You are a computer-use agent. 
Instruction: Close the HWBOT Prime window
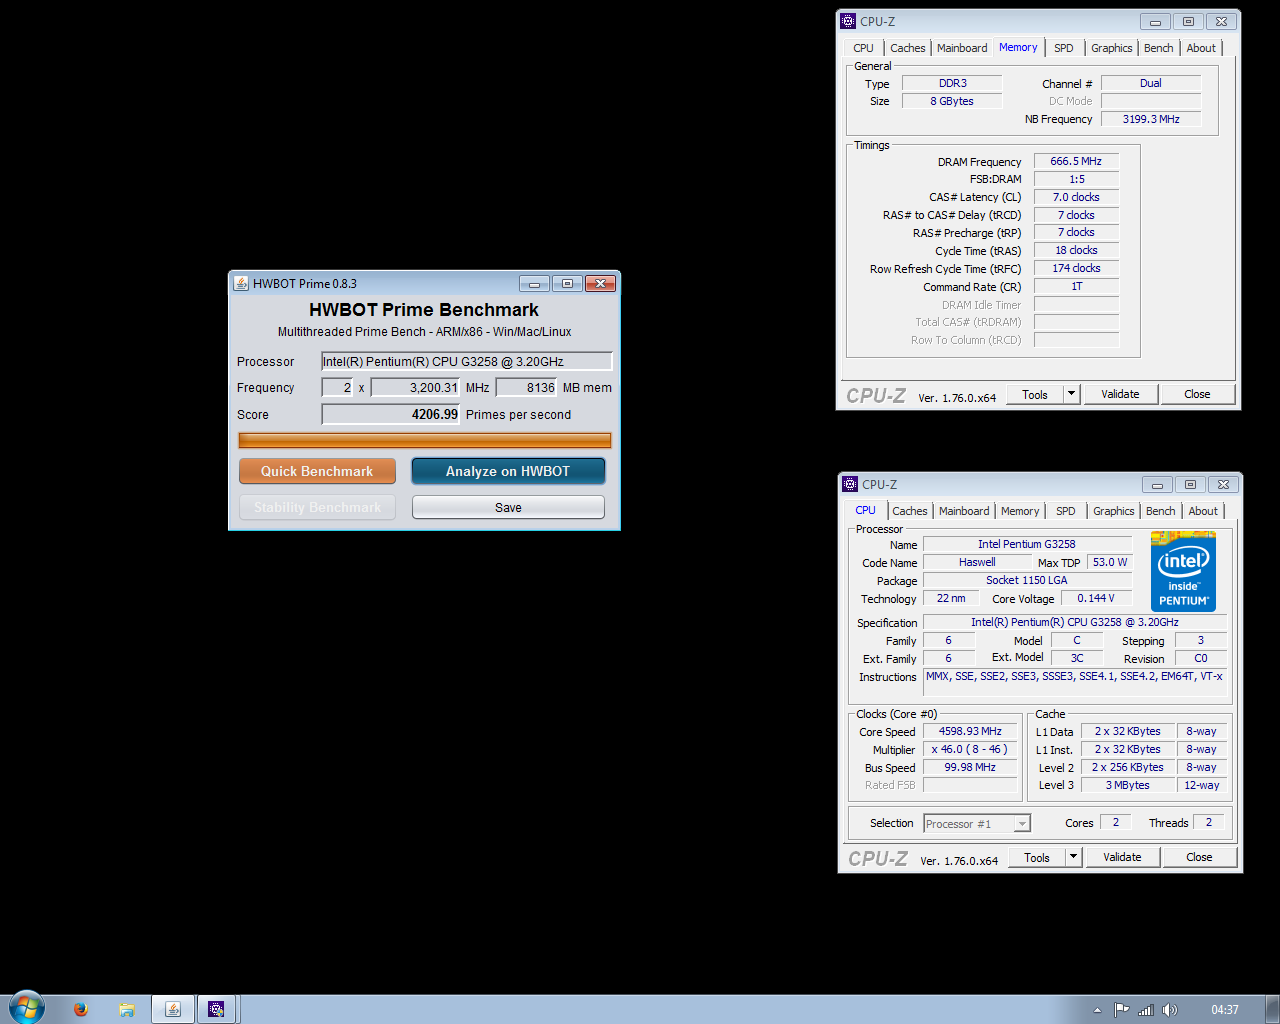click(x=600, y=283)
